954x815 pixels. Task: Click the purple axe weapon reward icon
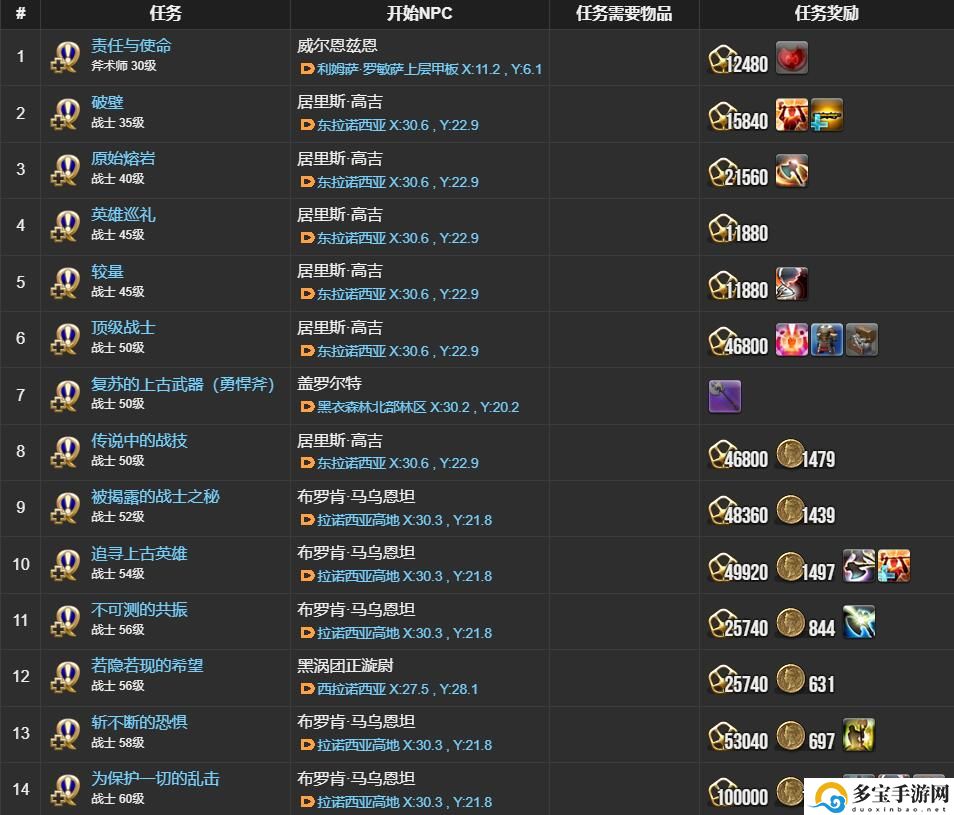click(725, 397)
